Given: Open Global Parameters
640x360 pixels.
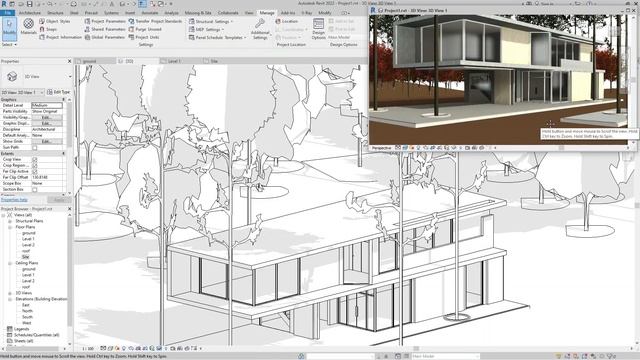Looking at the screenshot, I should tap(105, 37).
